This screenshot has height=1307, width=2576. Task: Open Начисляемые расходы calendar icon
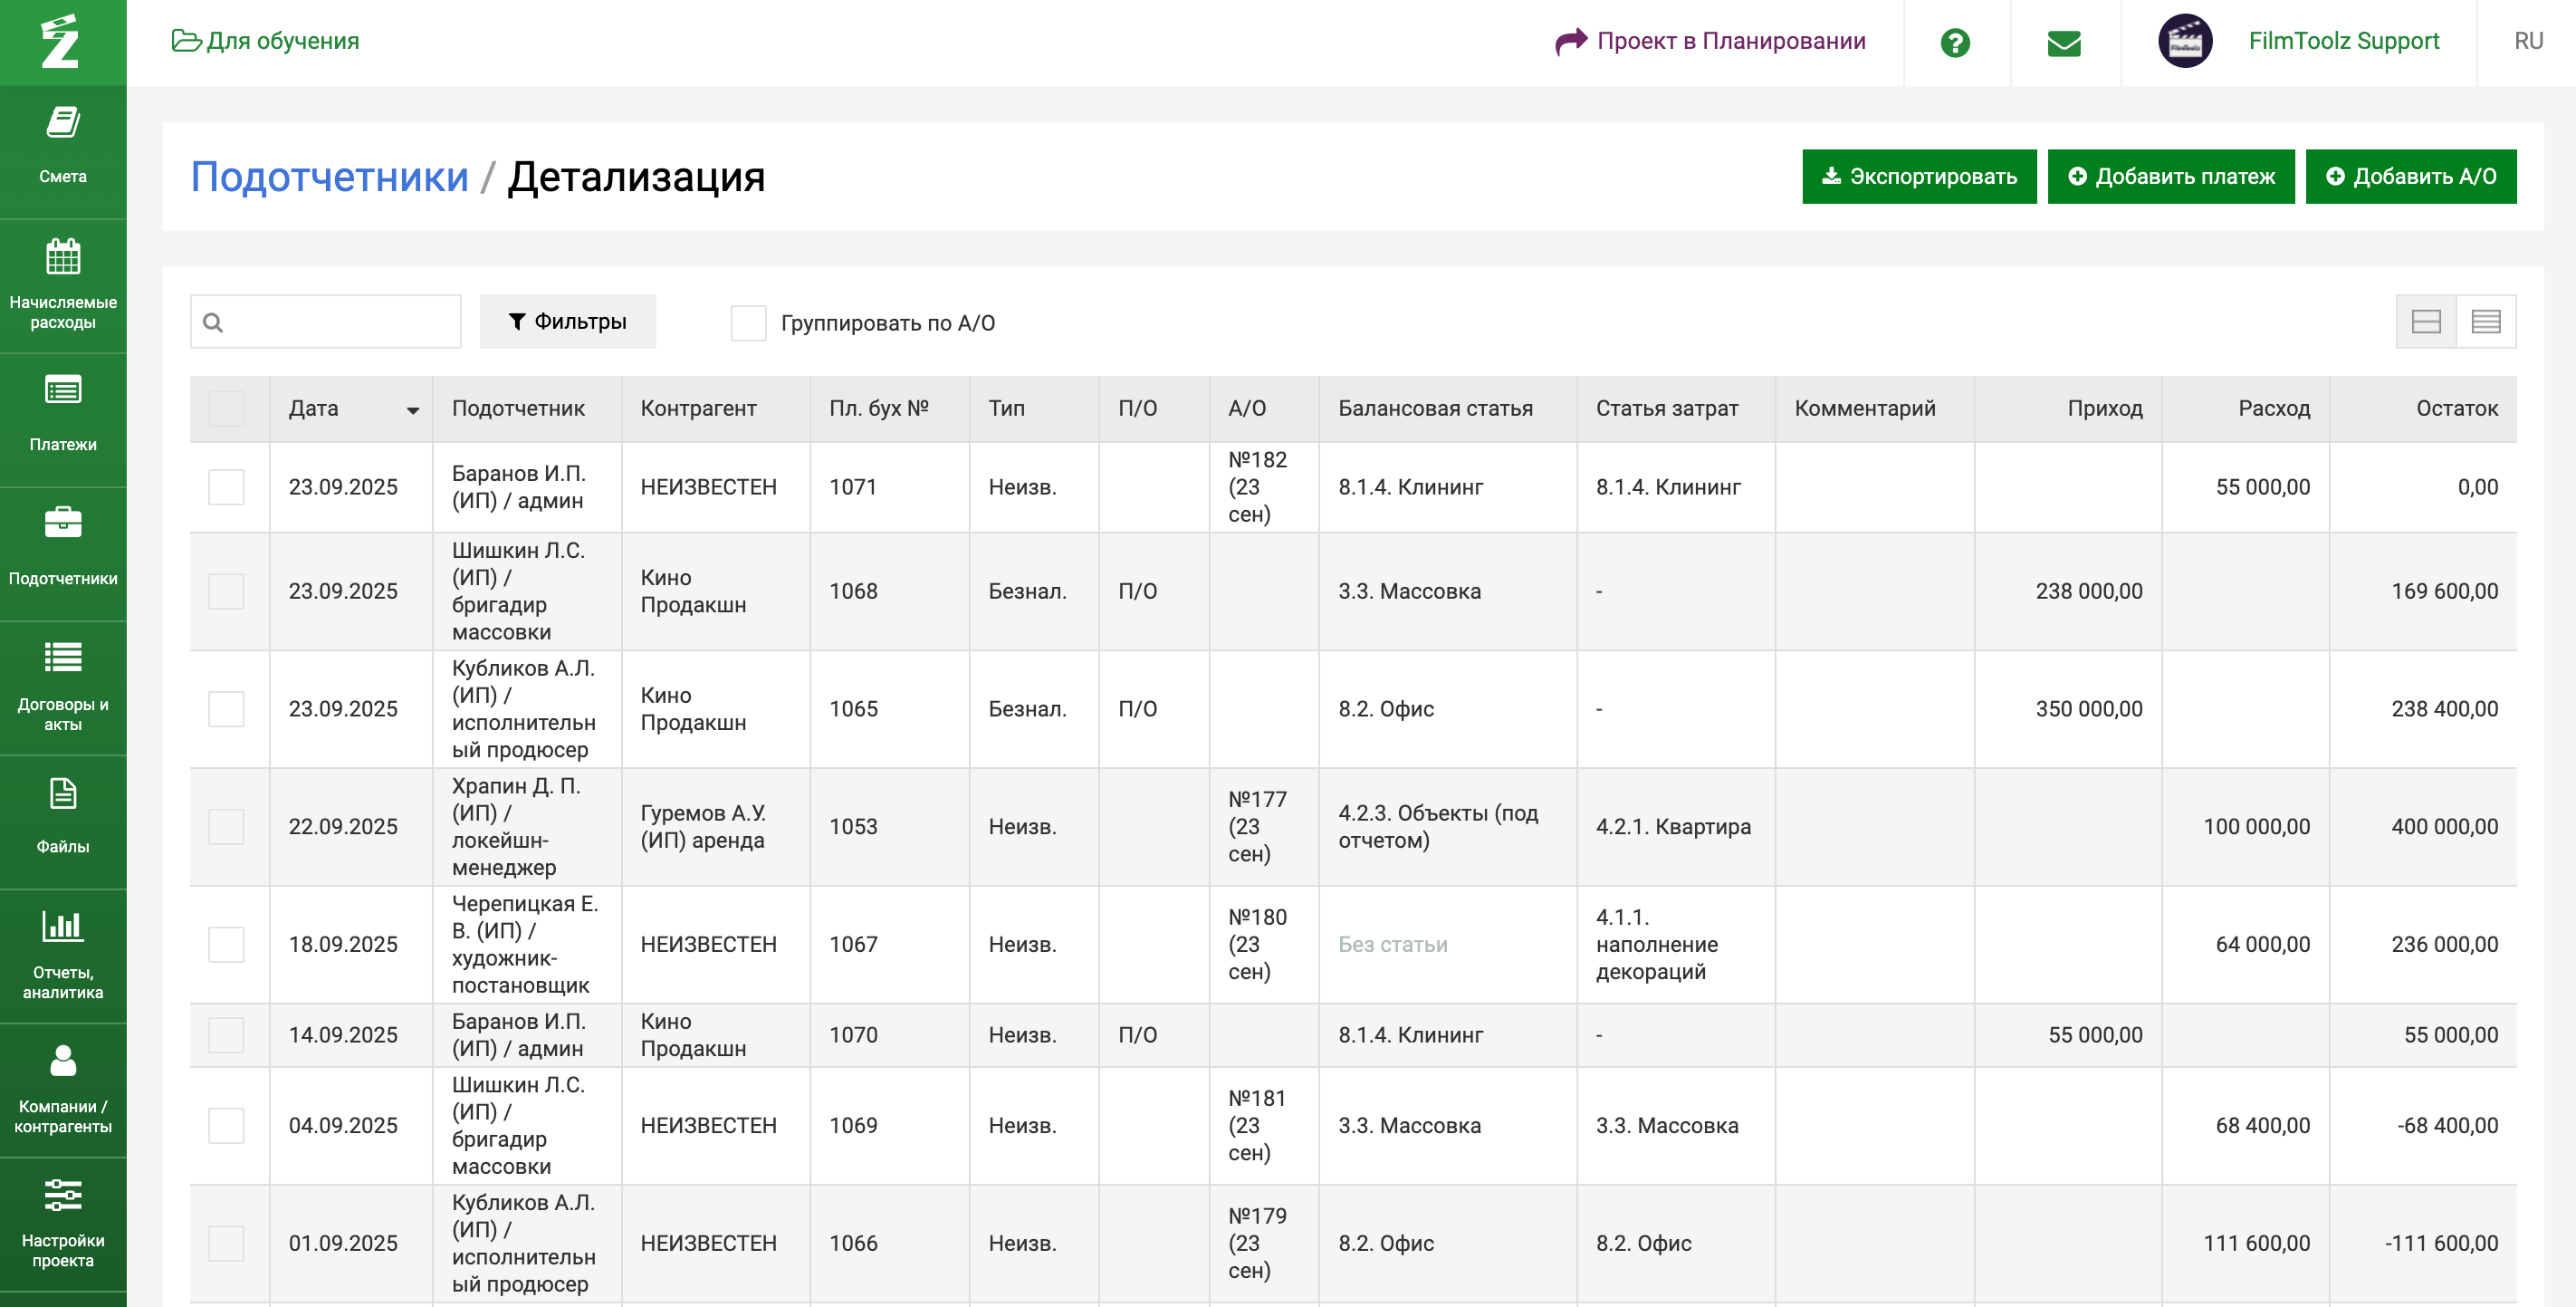[x=63, y=258]
